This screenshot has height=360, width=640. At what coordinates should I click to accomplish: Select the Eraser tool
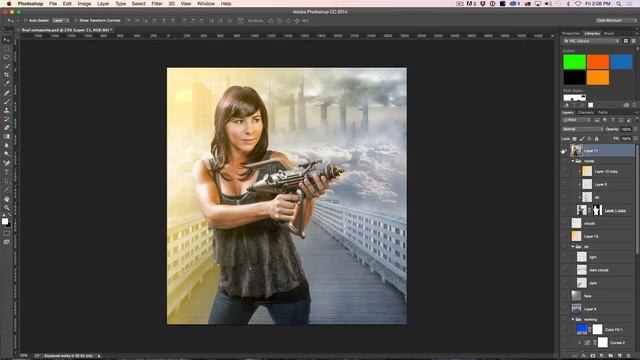point(7,128)
